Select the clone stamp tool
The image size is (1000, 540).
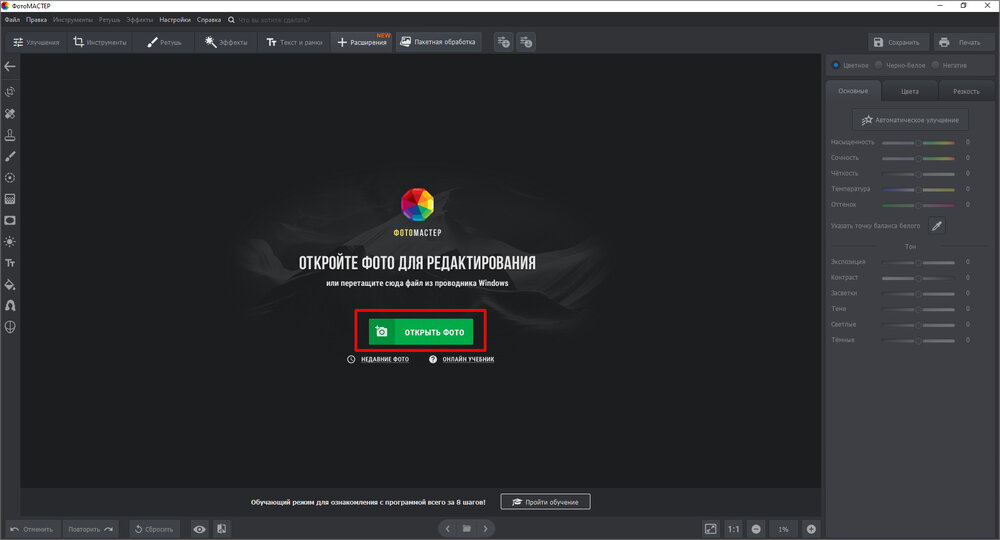pyautogui.click(x=10, y=135)
